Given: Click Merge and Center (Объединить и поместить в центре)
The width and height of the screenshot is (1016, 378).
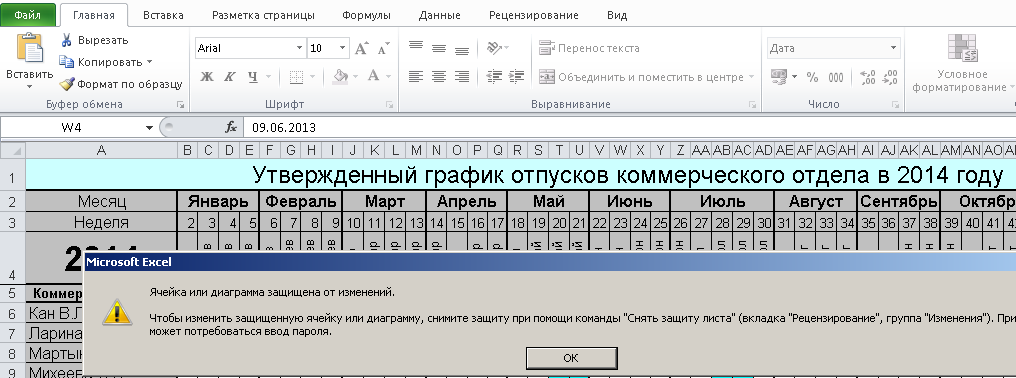Looking at the screenshot, I should coord(641,77).
